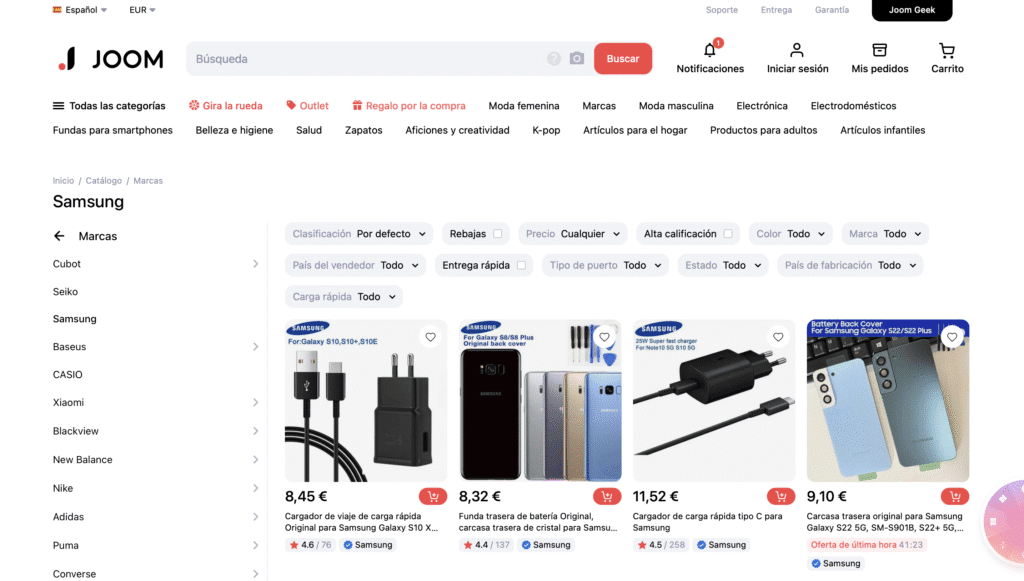Click inside the Búsqueda search field
Viewport: 1024px width, 581px height.
(365, 59)
